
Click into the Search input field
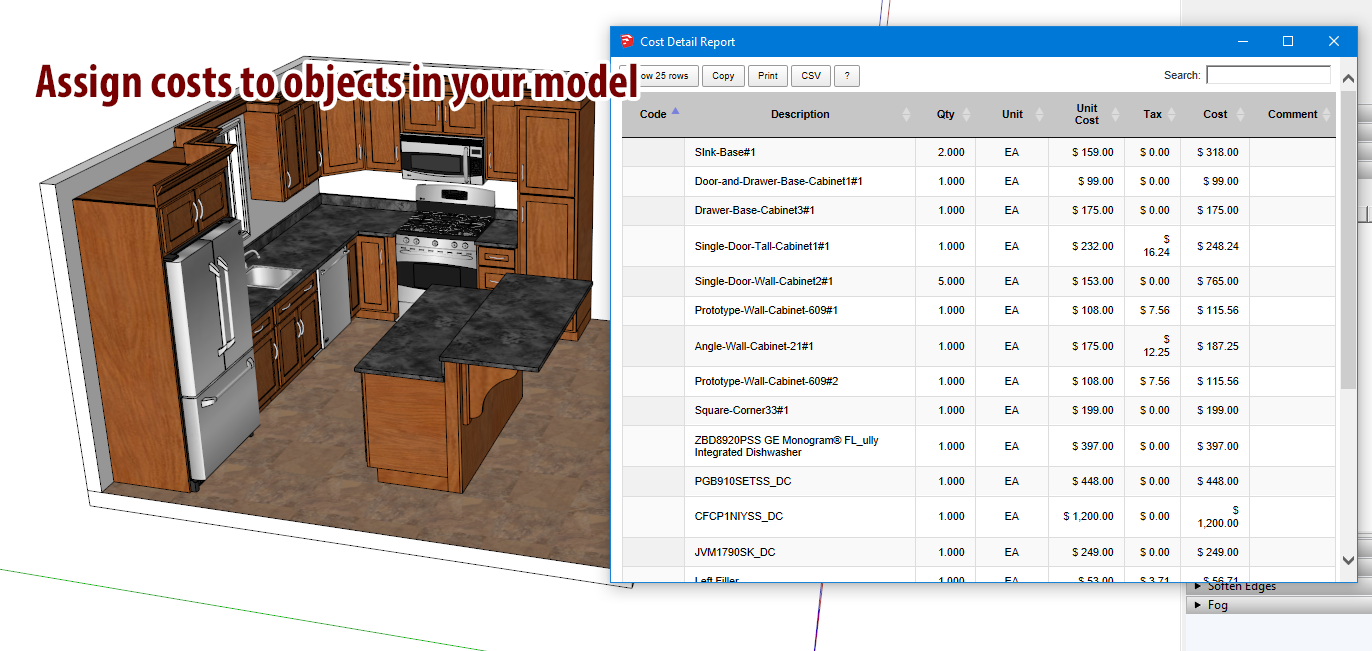[1268, 75]
